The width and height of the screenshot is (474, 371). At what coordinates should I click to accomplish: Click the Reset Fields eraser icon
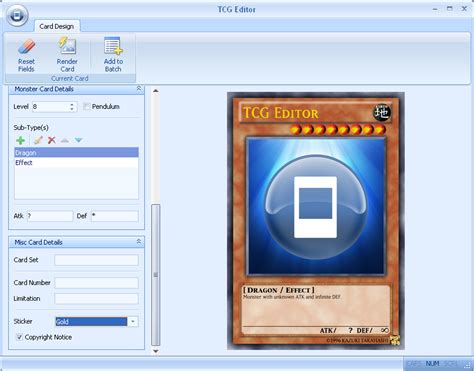[27, 47]
